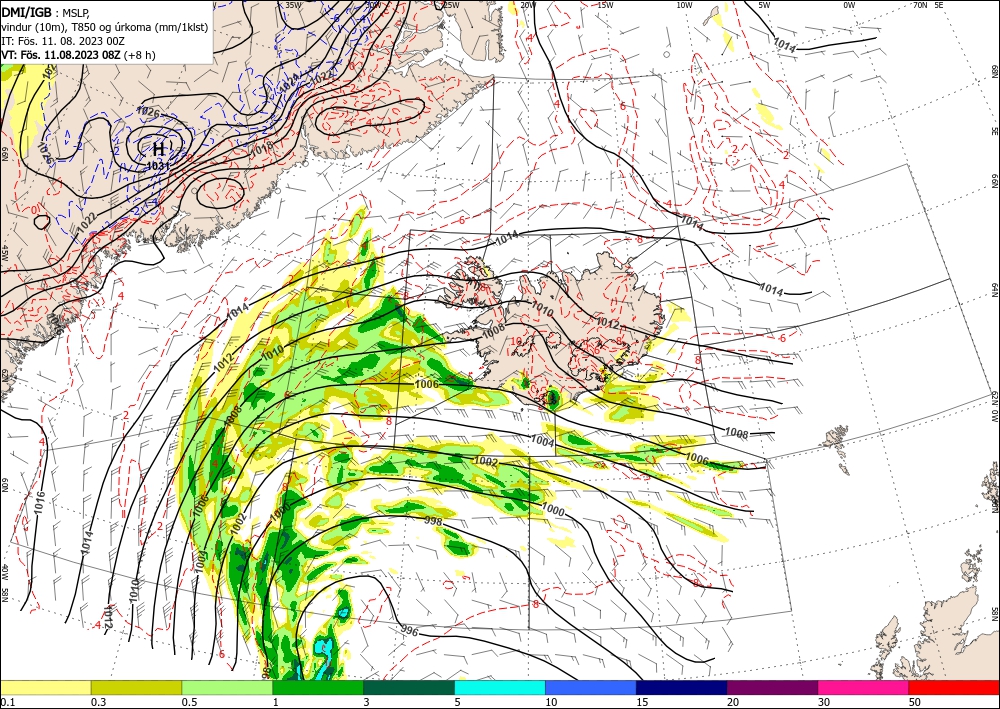Click the '1018' isobar label over Greenland
1000x709 pixels.
[261, 150]
